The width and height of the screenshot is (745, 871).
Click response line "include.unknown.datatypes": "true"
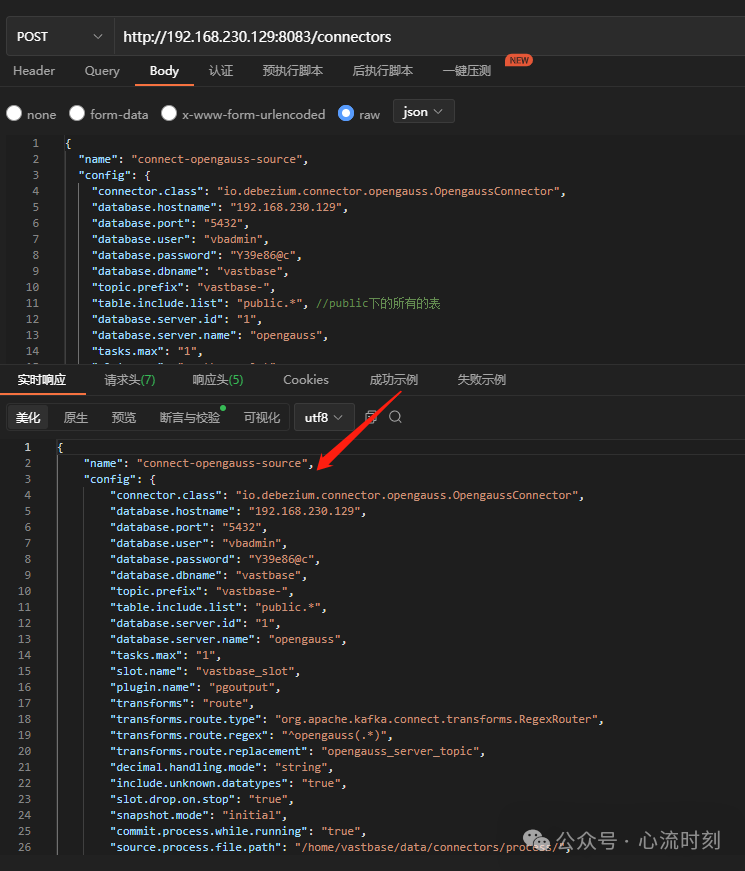(x=228, y=783)
